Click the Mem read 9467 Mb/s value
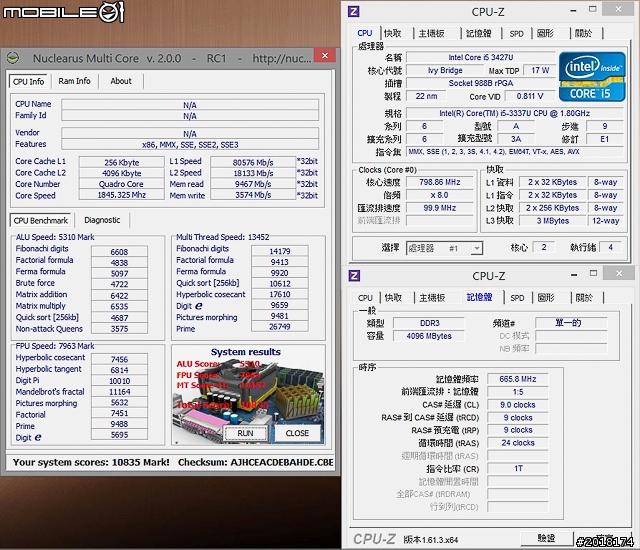The height and width of the screenshot is (550, 640). 253,184
